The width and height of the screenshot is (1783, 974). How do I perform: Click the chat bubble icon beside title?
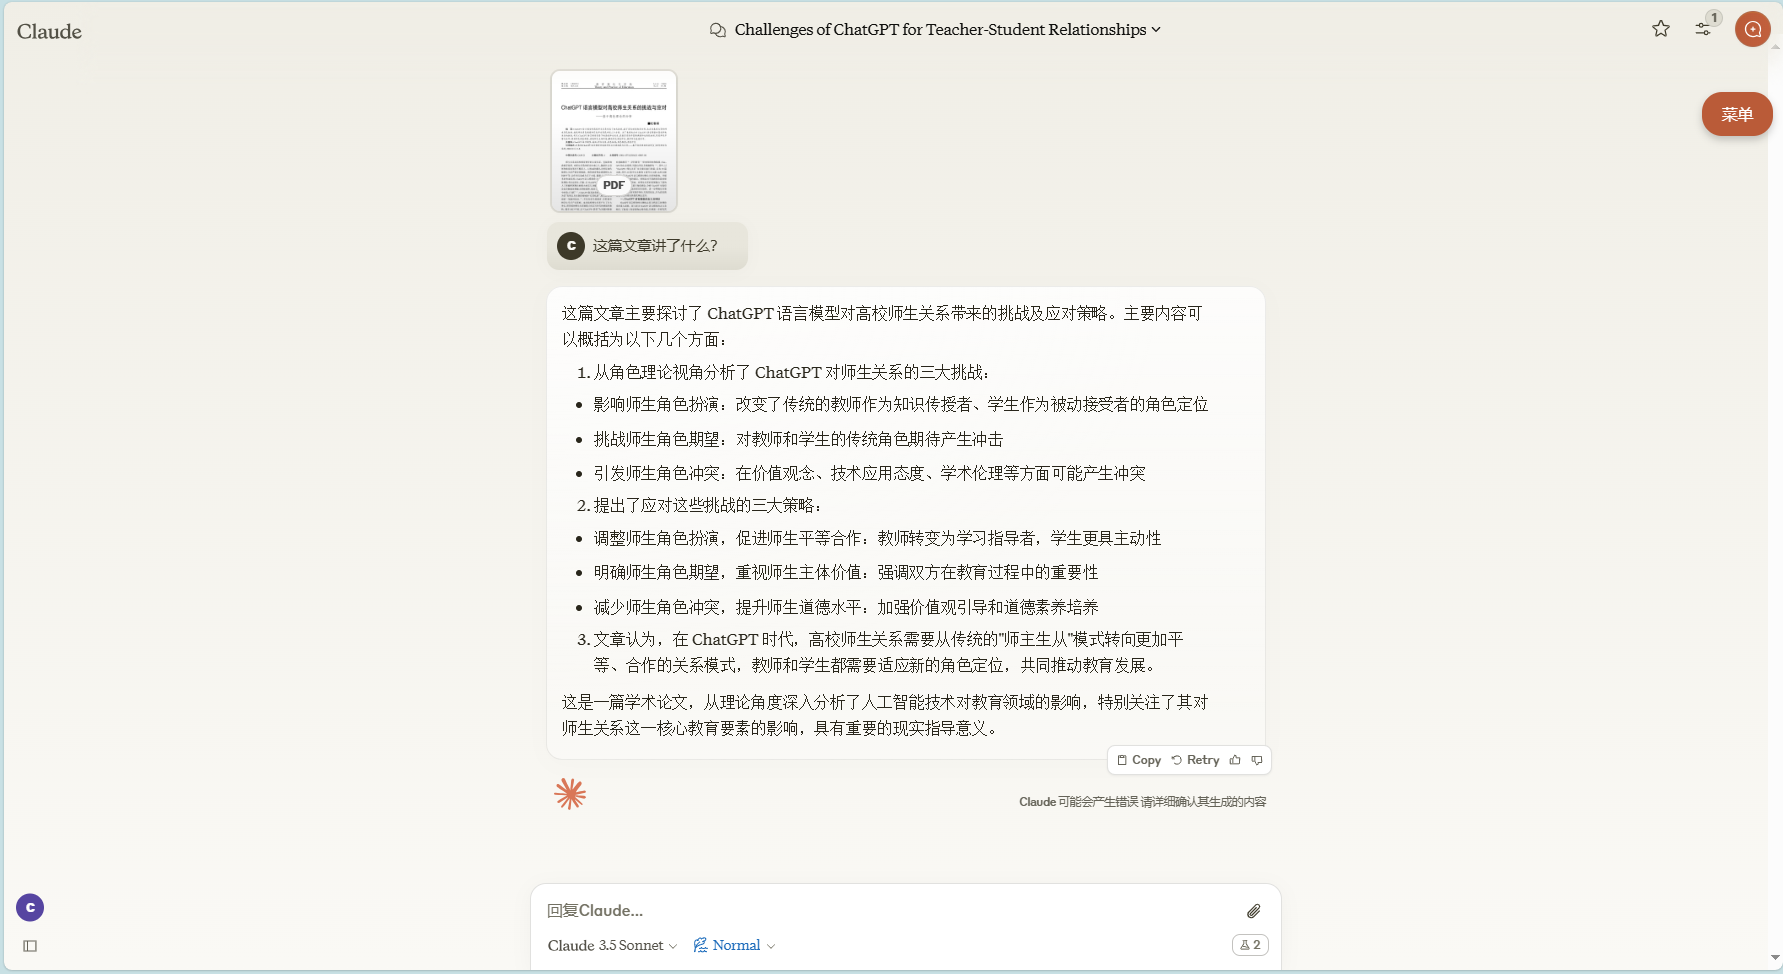tap(718, 30)
